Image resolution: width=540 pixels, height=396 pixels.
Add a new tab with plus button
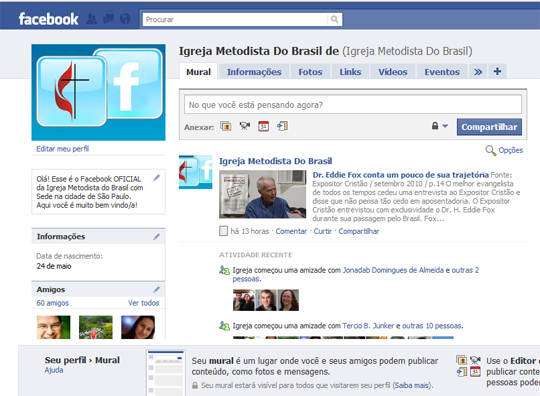click(x=497, y=71)
